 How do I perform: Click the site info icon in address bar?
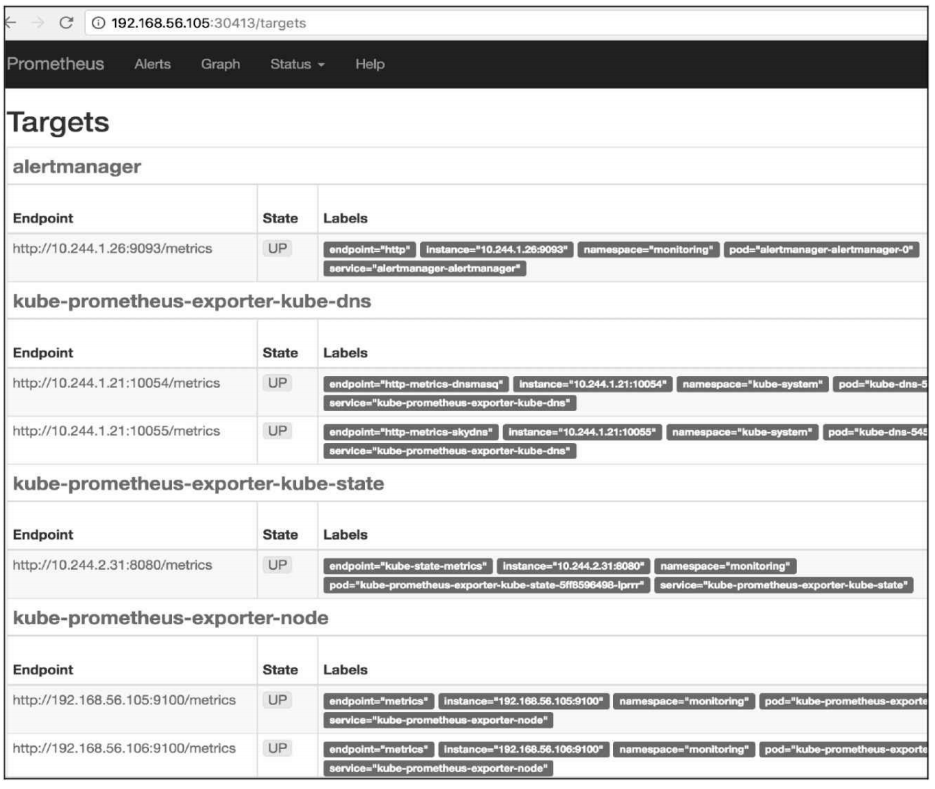tap(98, 23)
